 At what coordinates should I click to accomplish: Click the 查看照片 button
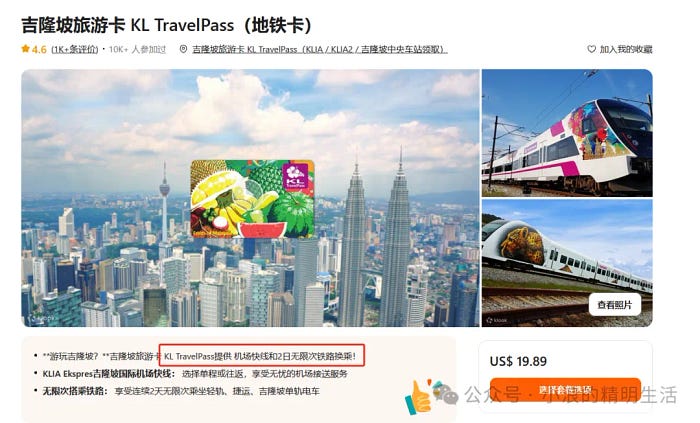pyautogui.click(x=615, y=305)
